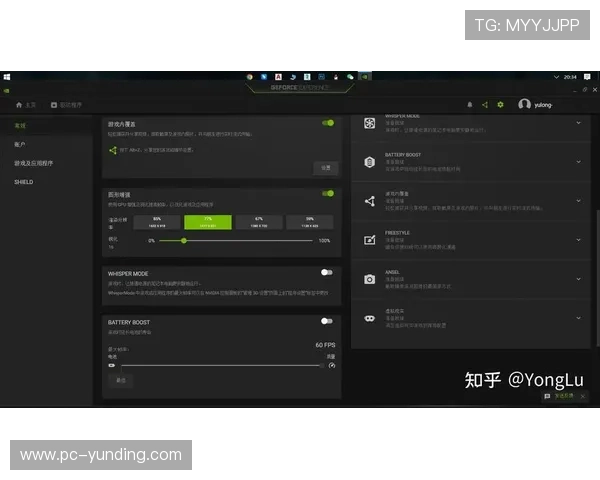600x480 pixels.
Task: Select SHIELD in the settings sidebar
Action: (x=24, y=182)
